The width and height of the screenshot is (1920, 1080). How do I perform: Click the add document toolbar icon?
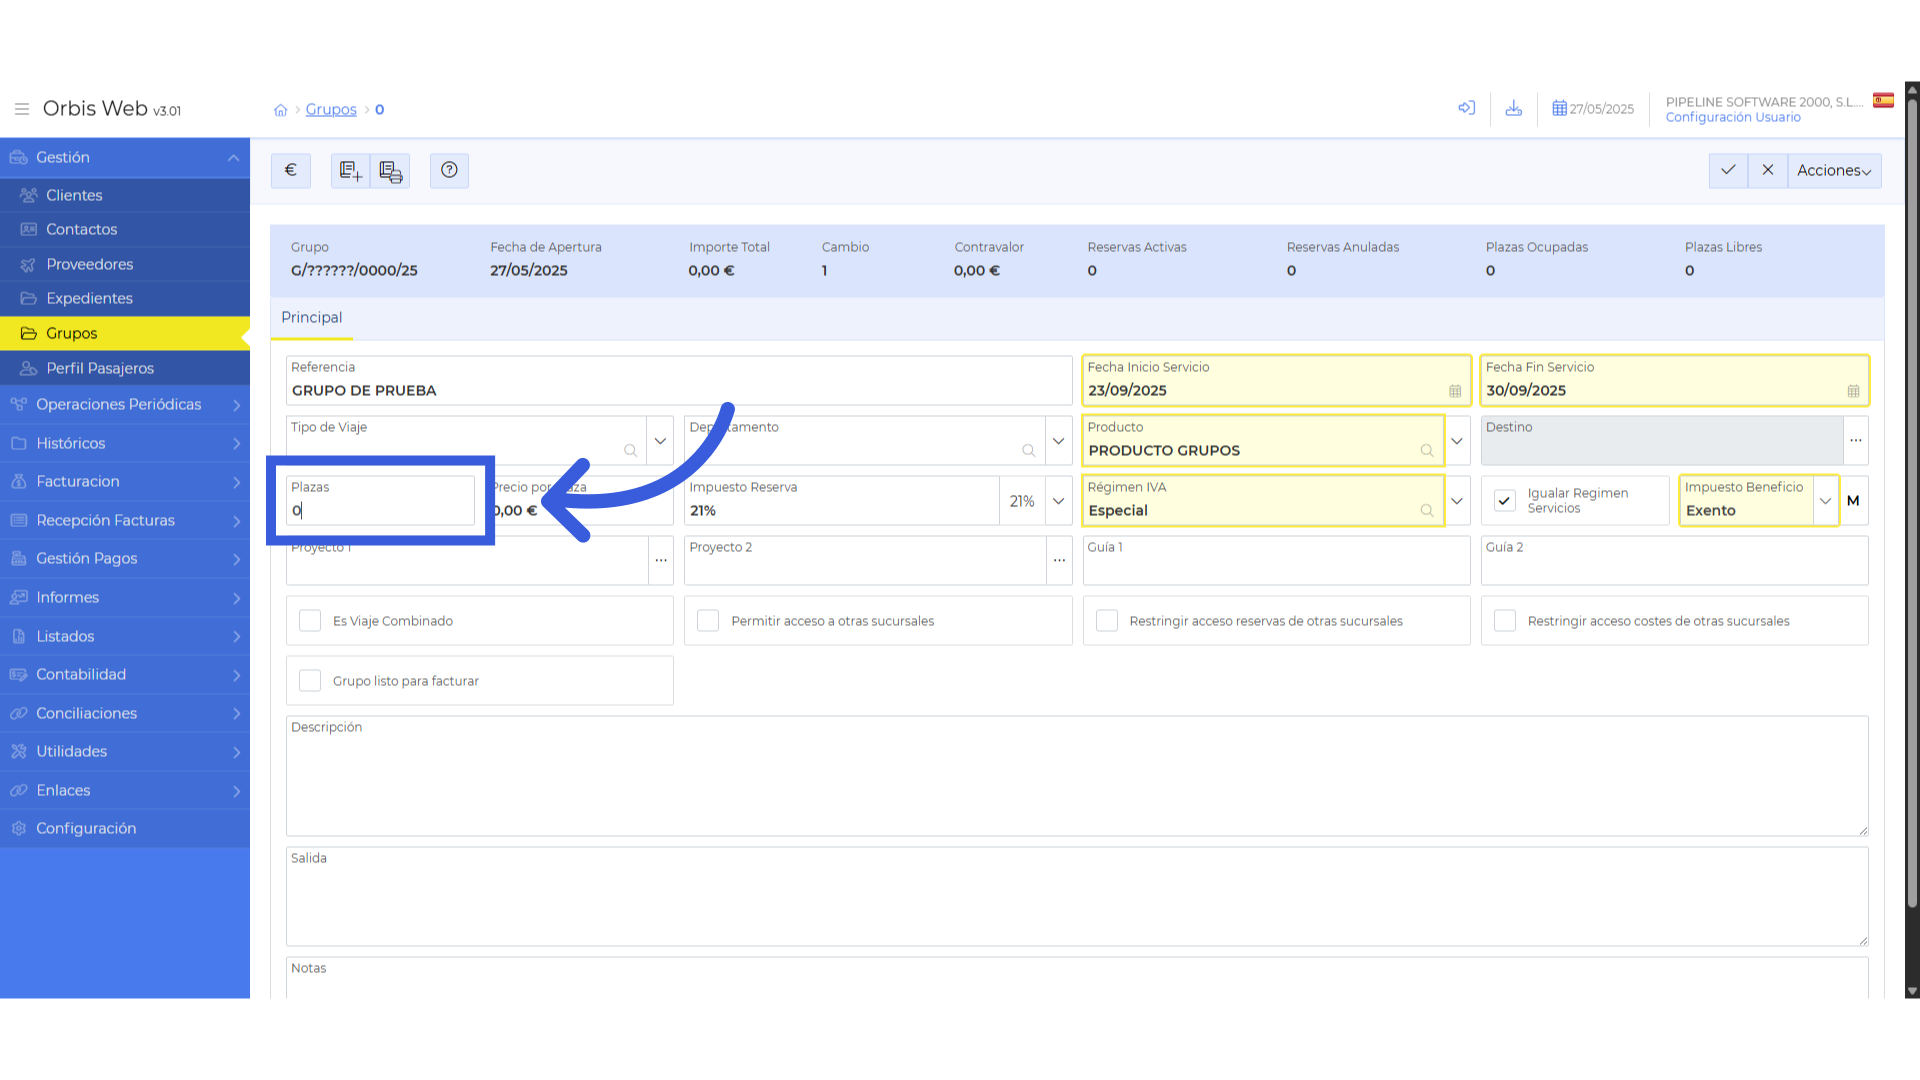tap(350, 170)
